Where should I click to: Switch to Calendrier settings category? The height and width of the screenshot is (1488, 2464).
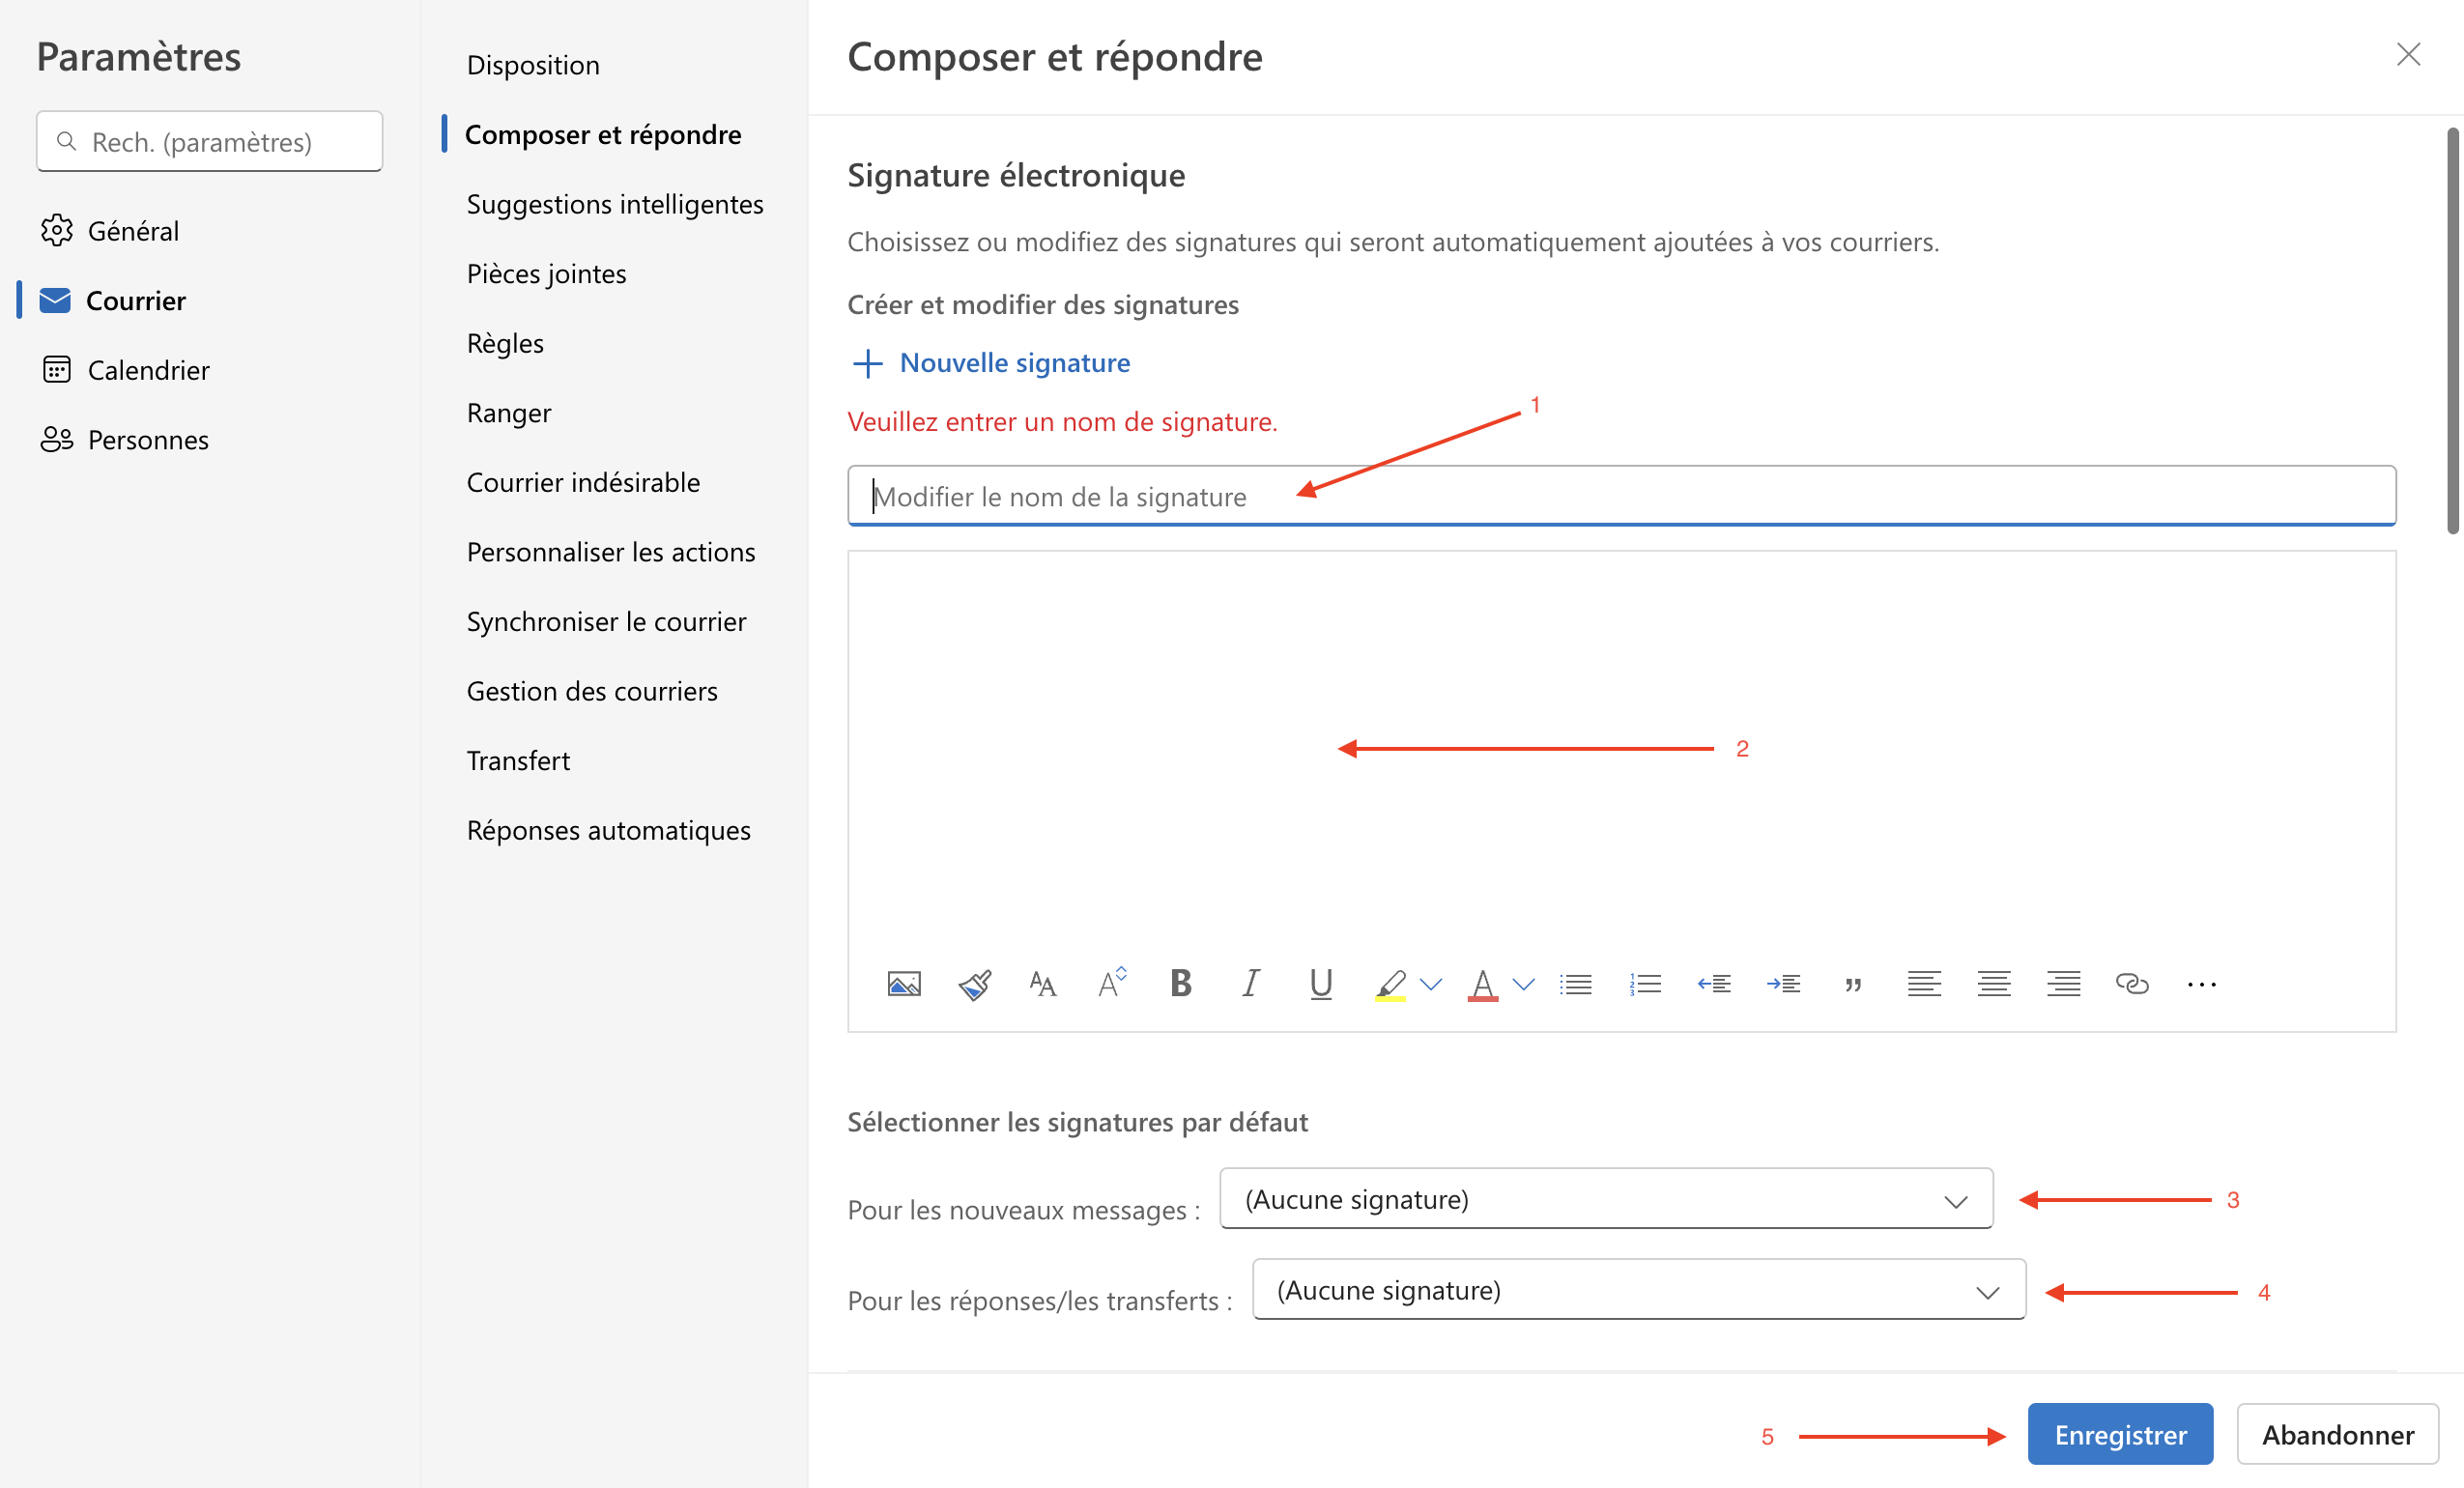point(148,370)
